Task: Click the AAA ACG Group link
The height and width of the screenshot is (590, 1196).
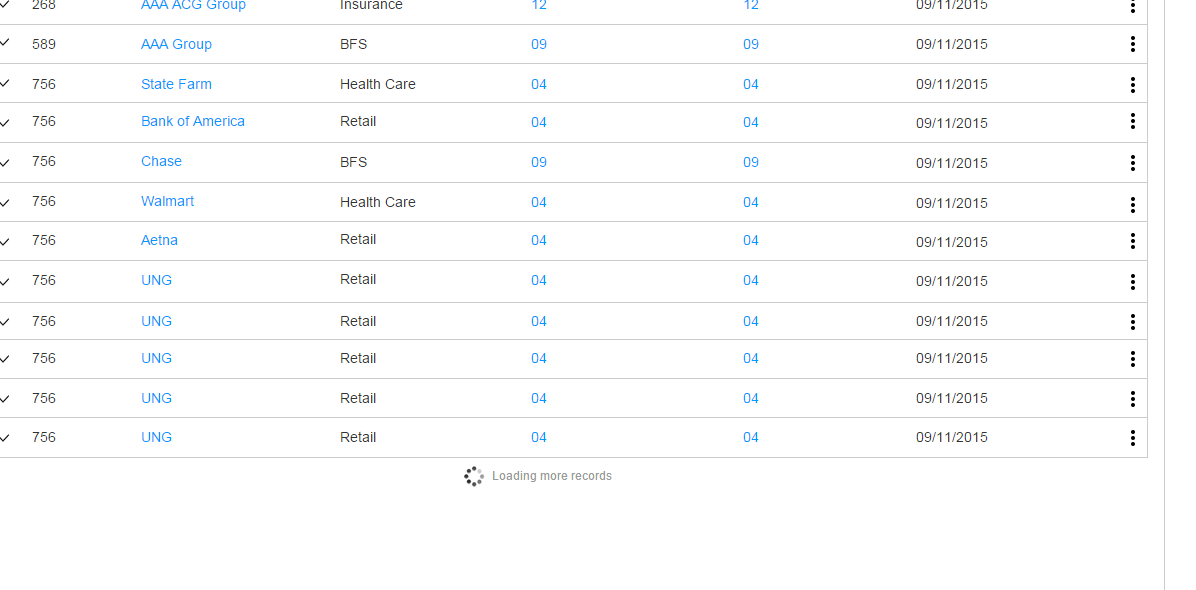Action: [x=193, y=6]
